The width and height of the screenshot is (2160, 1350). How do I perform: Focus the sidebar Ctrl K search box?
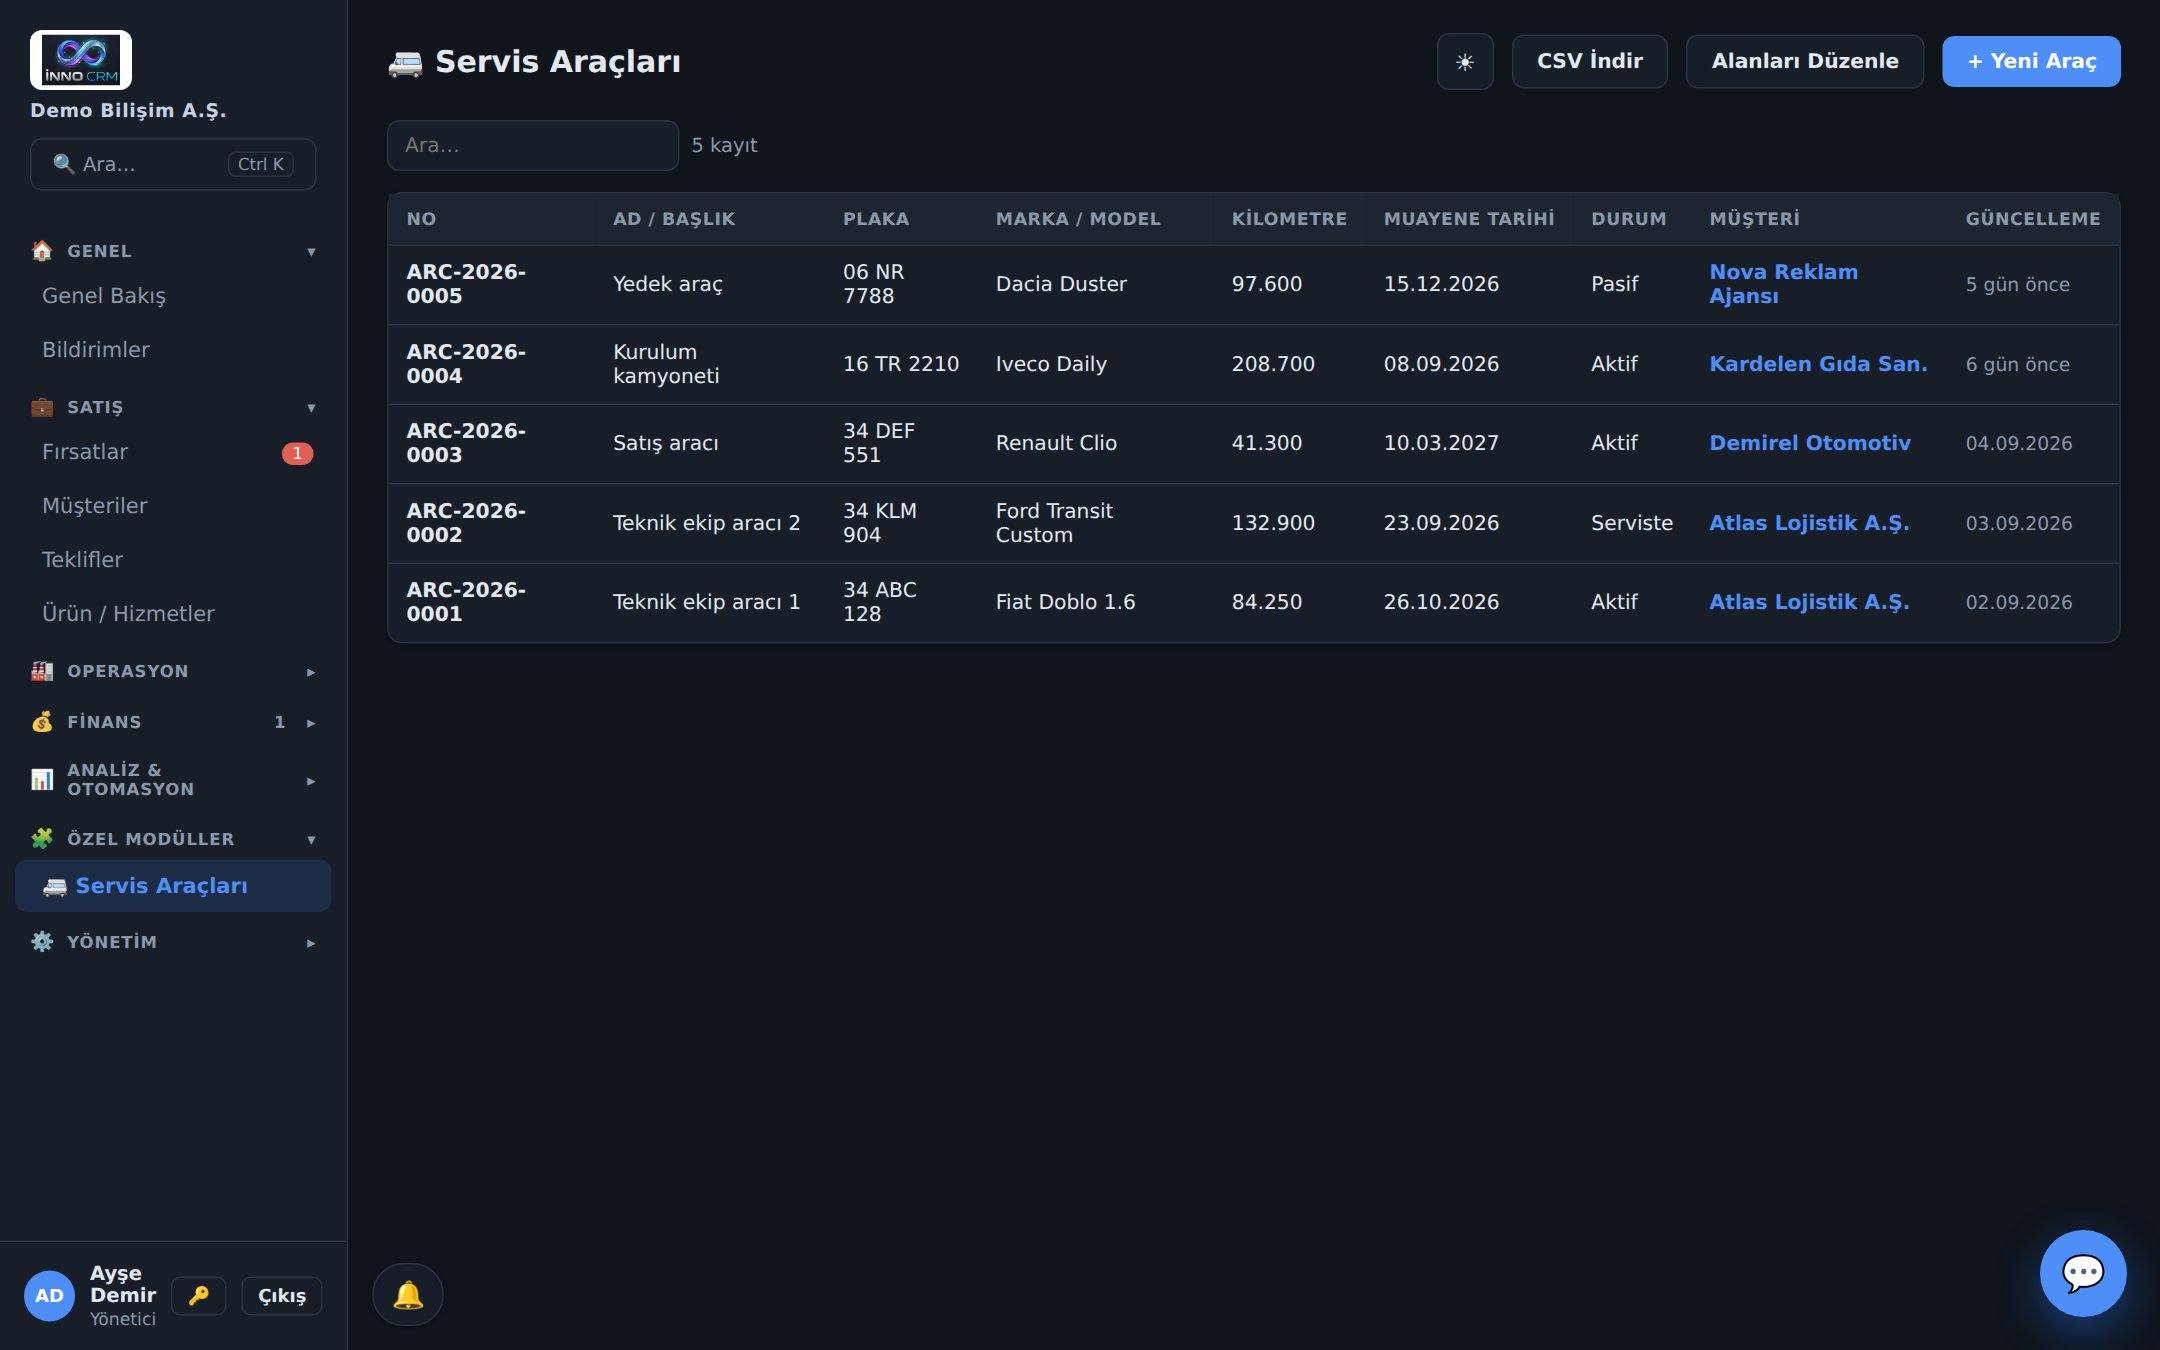pos(173,164)
